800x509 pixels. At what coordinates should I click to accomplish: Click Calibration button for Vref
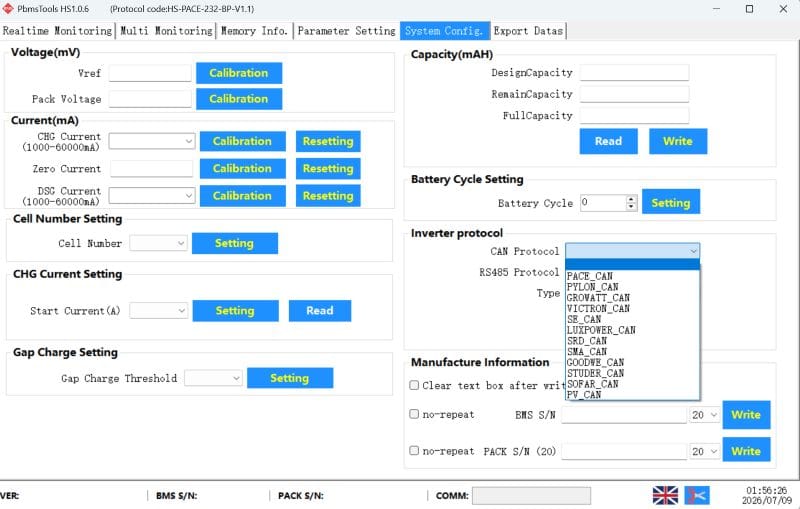[x=239, y=73]
